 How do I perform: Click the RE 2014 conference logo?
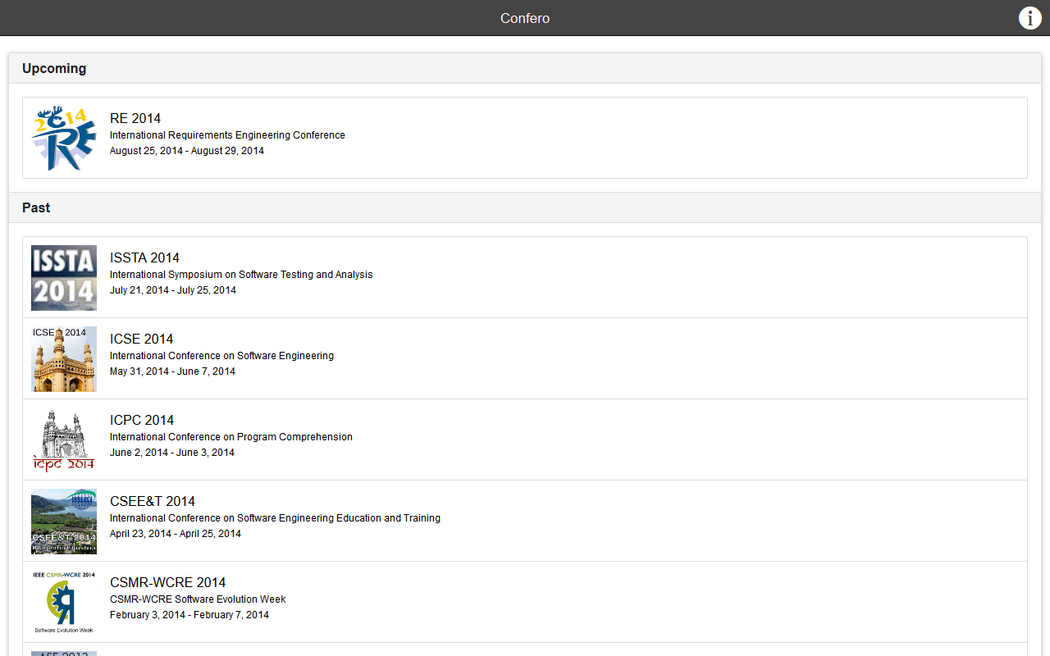coord(64,138)
